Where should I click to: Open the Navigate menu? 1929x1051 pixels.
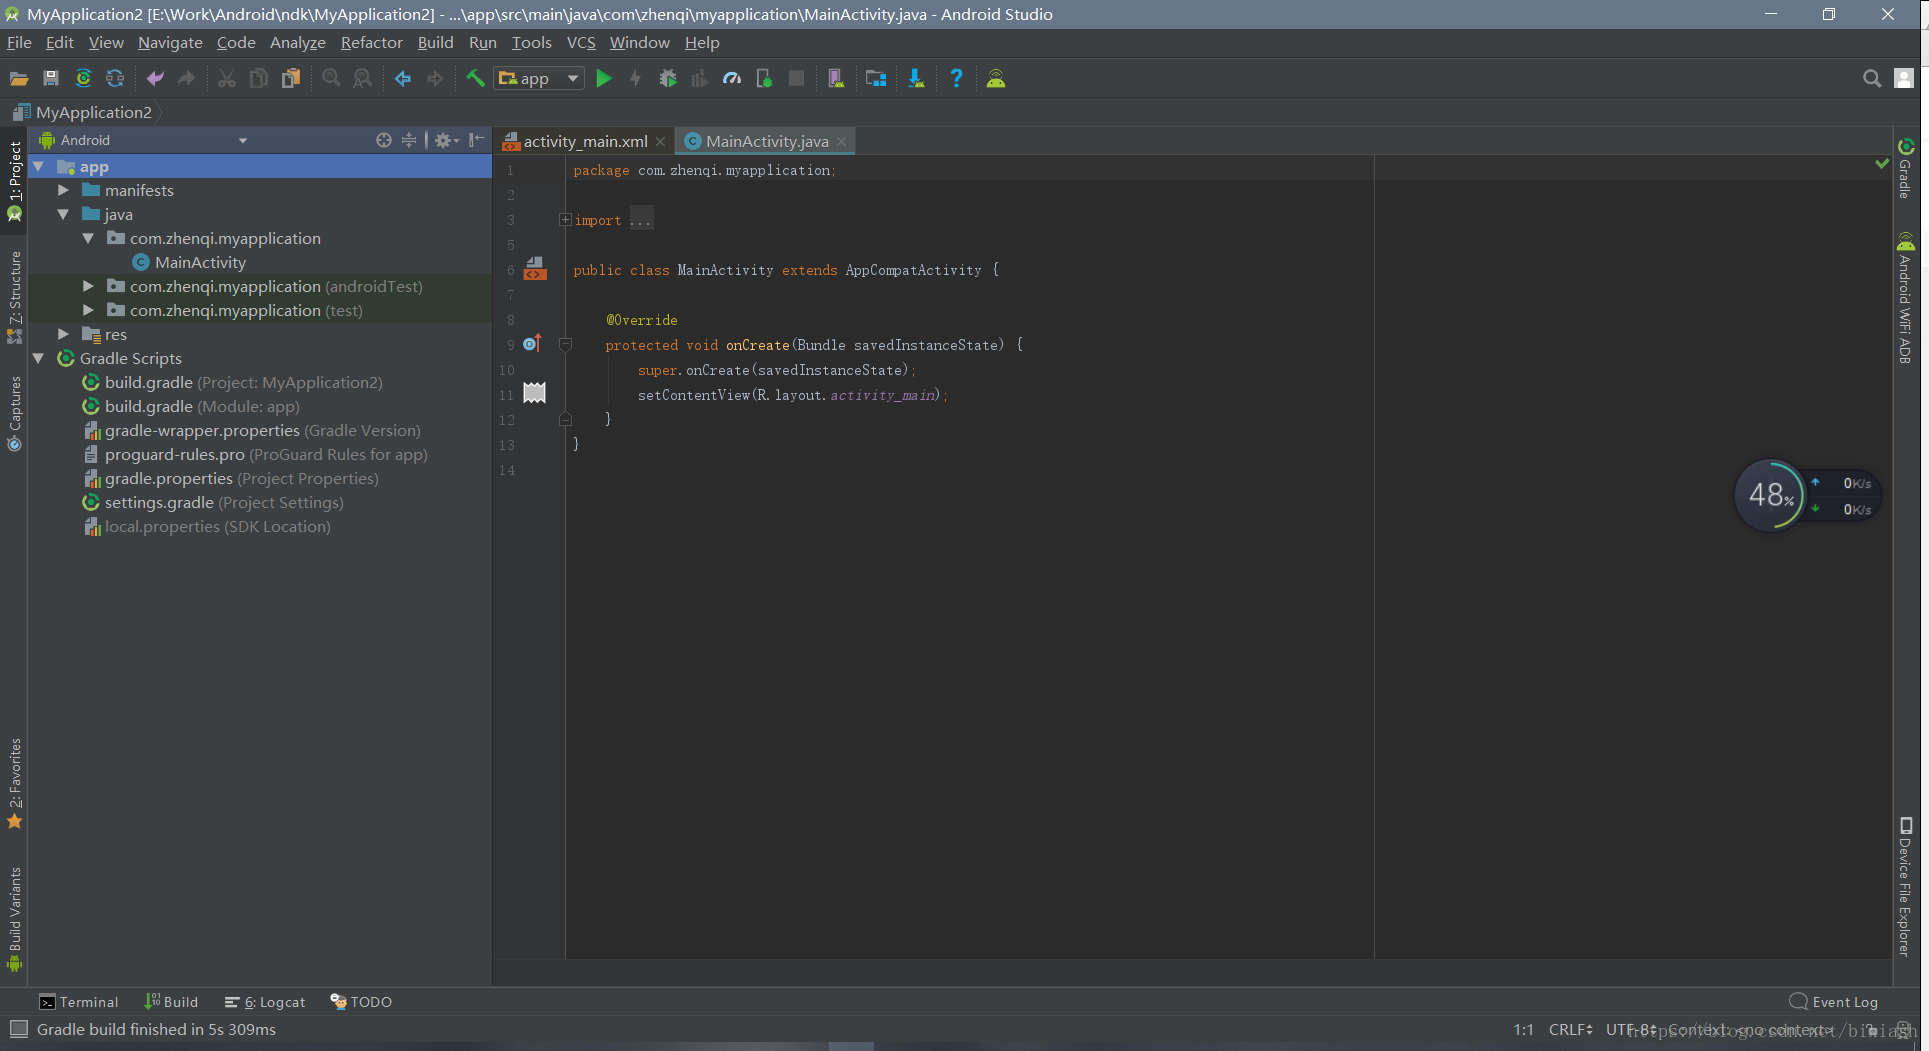pos(170,42)
